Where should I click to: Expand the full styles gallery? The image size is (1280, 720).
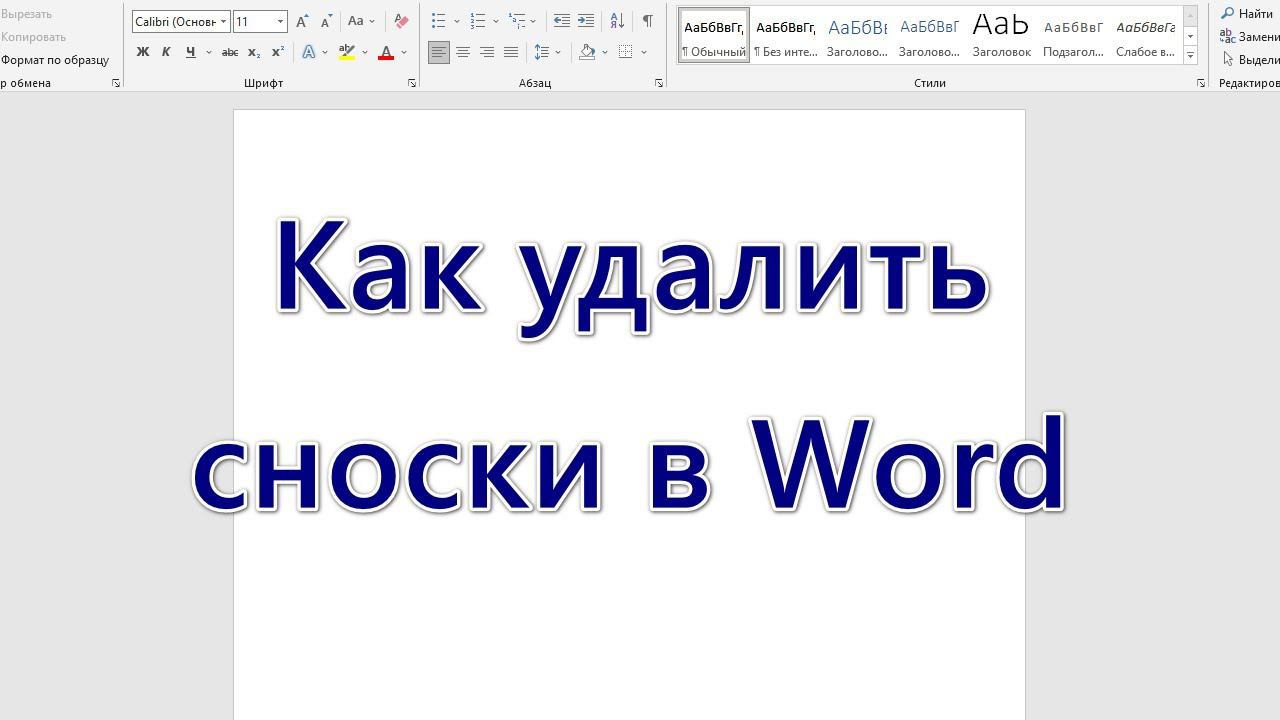(1190, 55)
